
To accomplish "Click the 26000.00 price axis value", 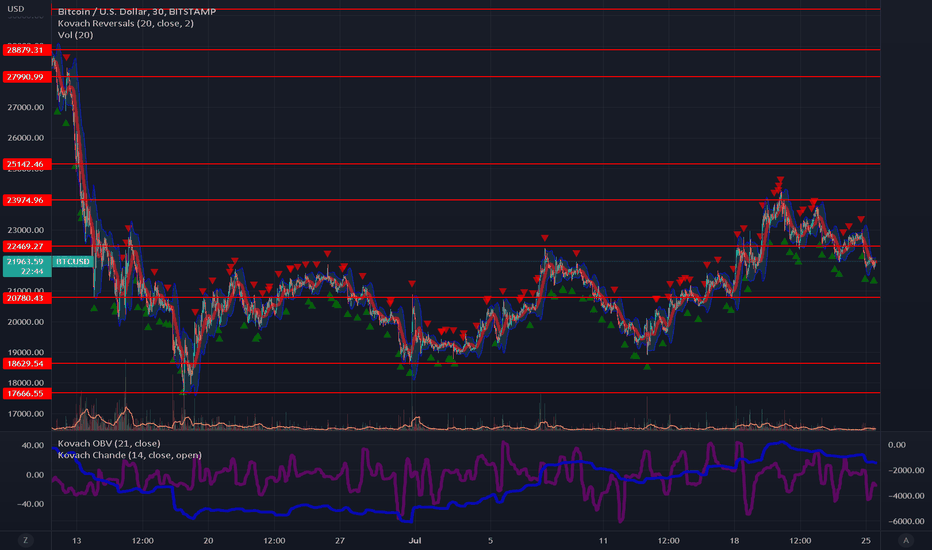I will (26, 138).
